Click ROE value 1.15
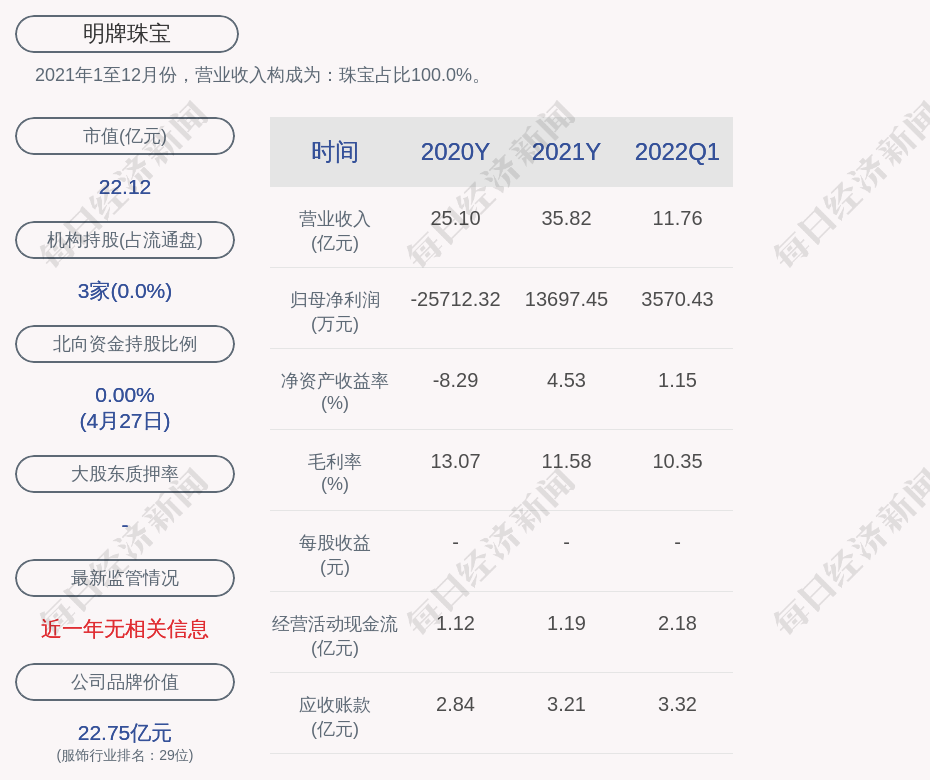Screen dimensions: 930x780 (x=677, y=380)
